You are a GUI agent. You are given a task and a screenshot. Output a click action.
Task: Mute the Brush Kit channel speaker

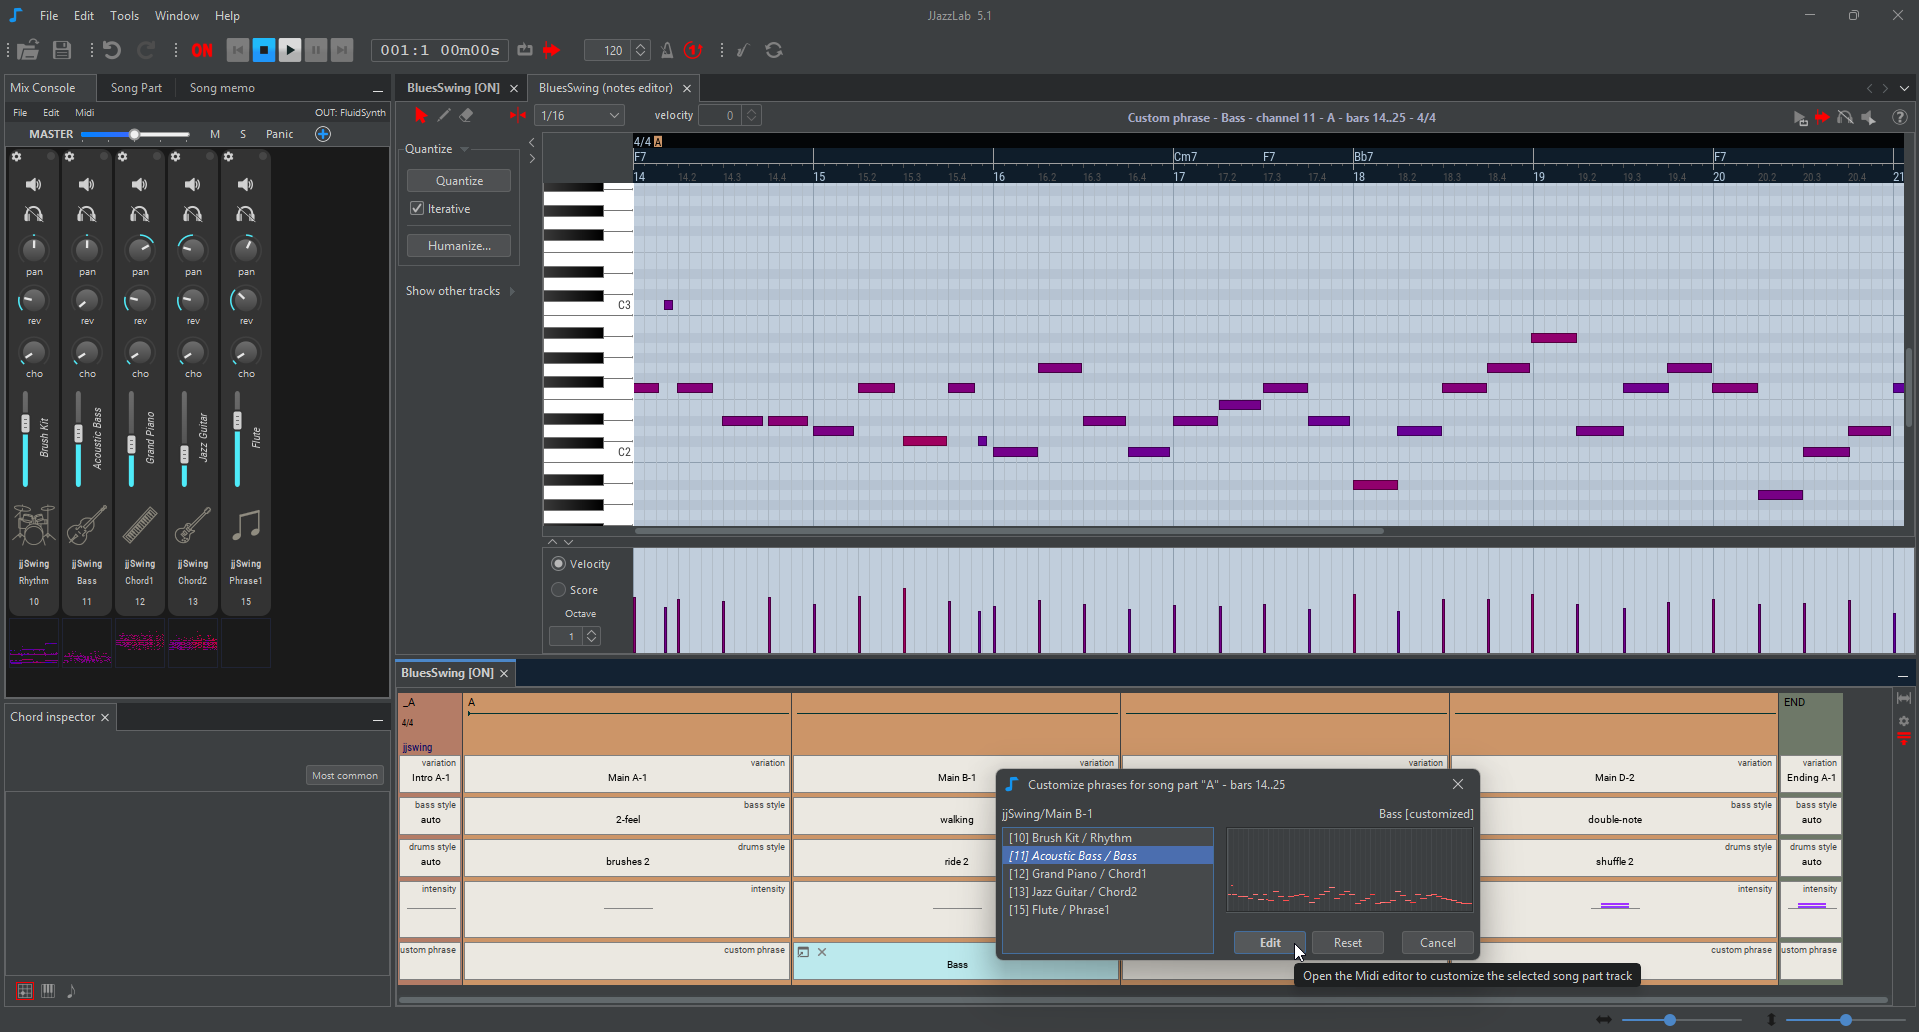tap(34, 185)
